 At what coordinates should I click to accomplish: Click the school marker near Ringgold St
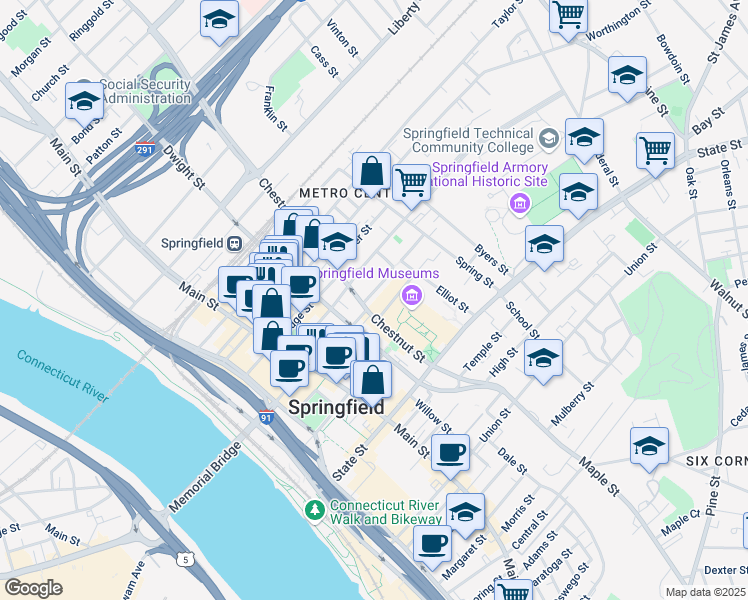pyautogui.click(x=219, y=20)
